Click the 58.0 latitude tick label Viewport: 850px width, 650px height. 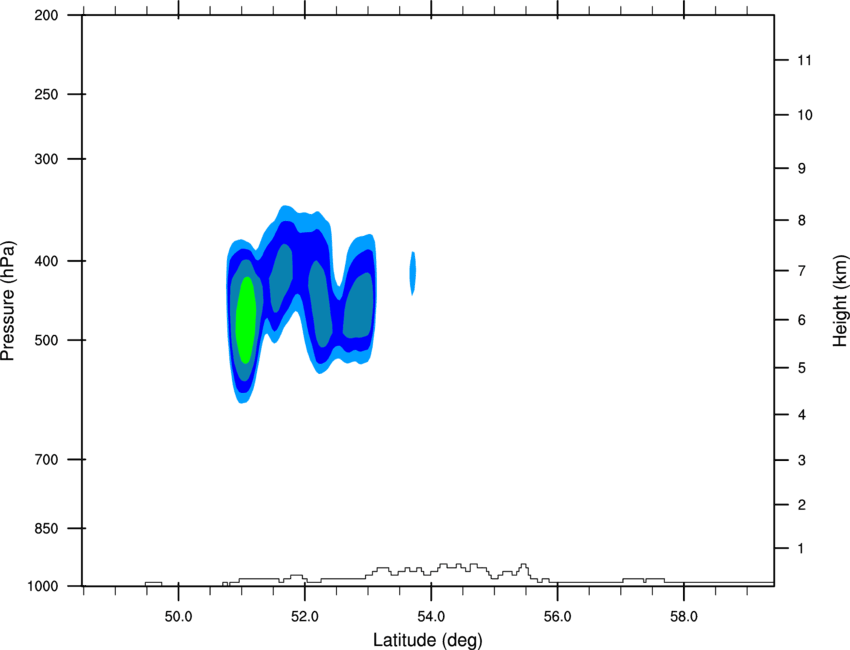click(684, 617)
